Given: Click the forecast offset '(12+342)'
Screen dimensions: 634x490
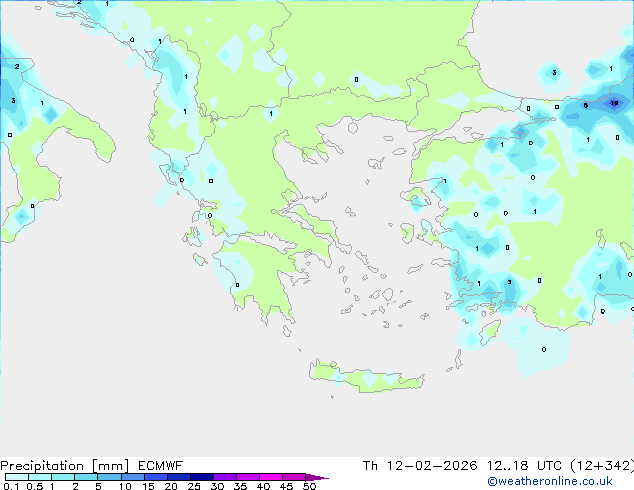Looking at the screenshot, I should point(602,466).
